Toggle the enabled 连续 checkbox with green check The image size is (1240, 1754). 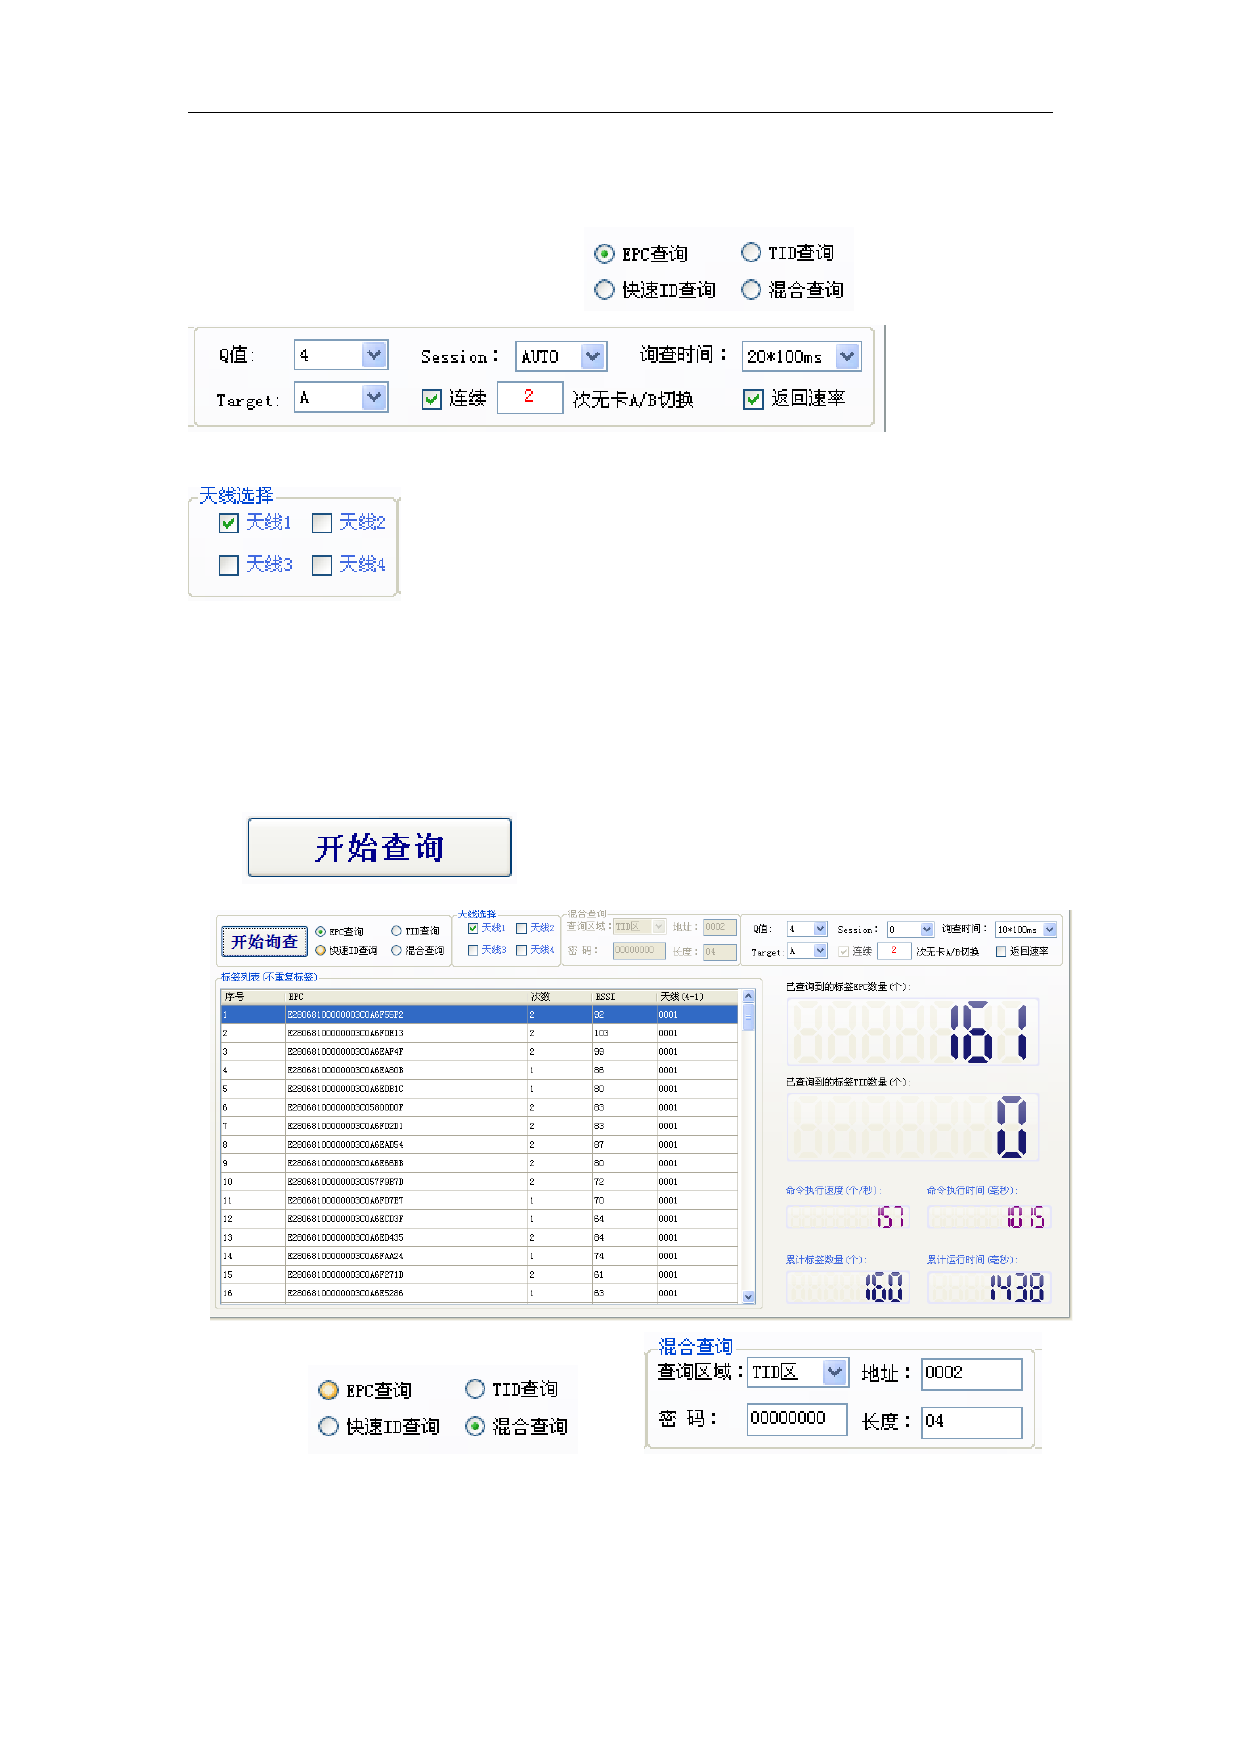[432, 399]
